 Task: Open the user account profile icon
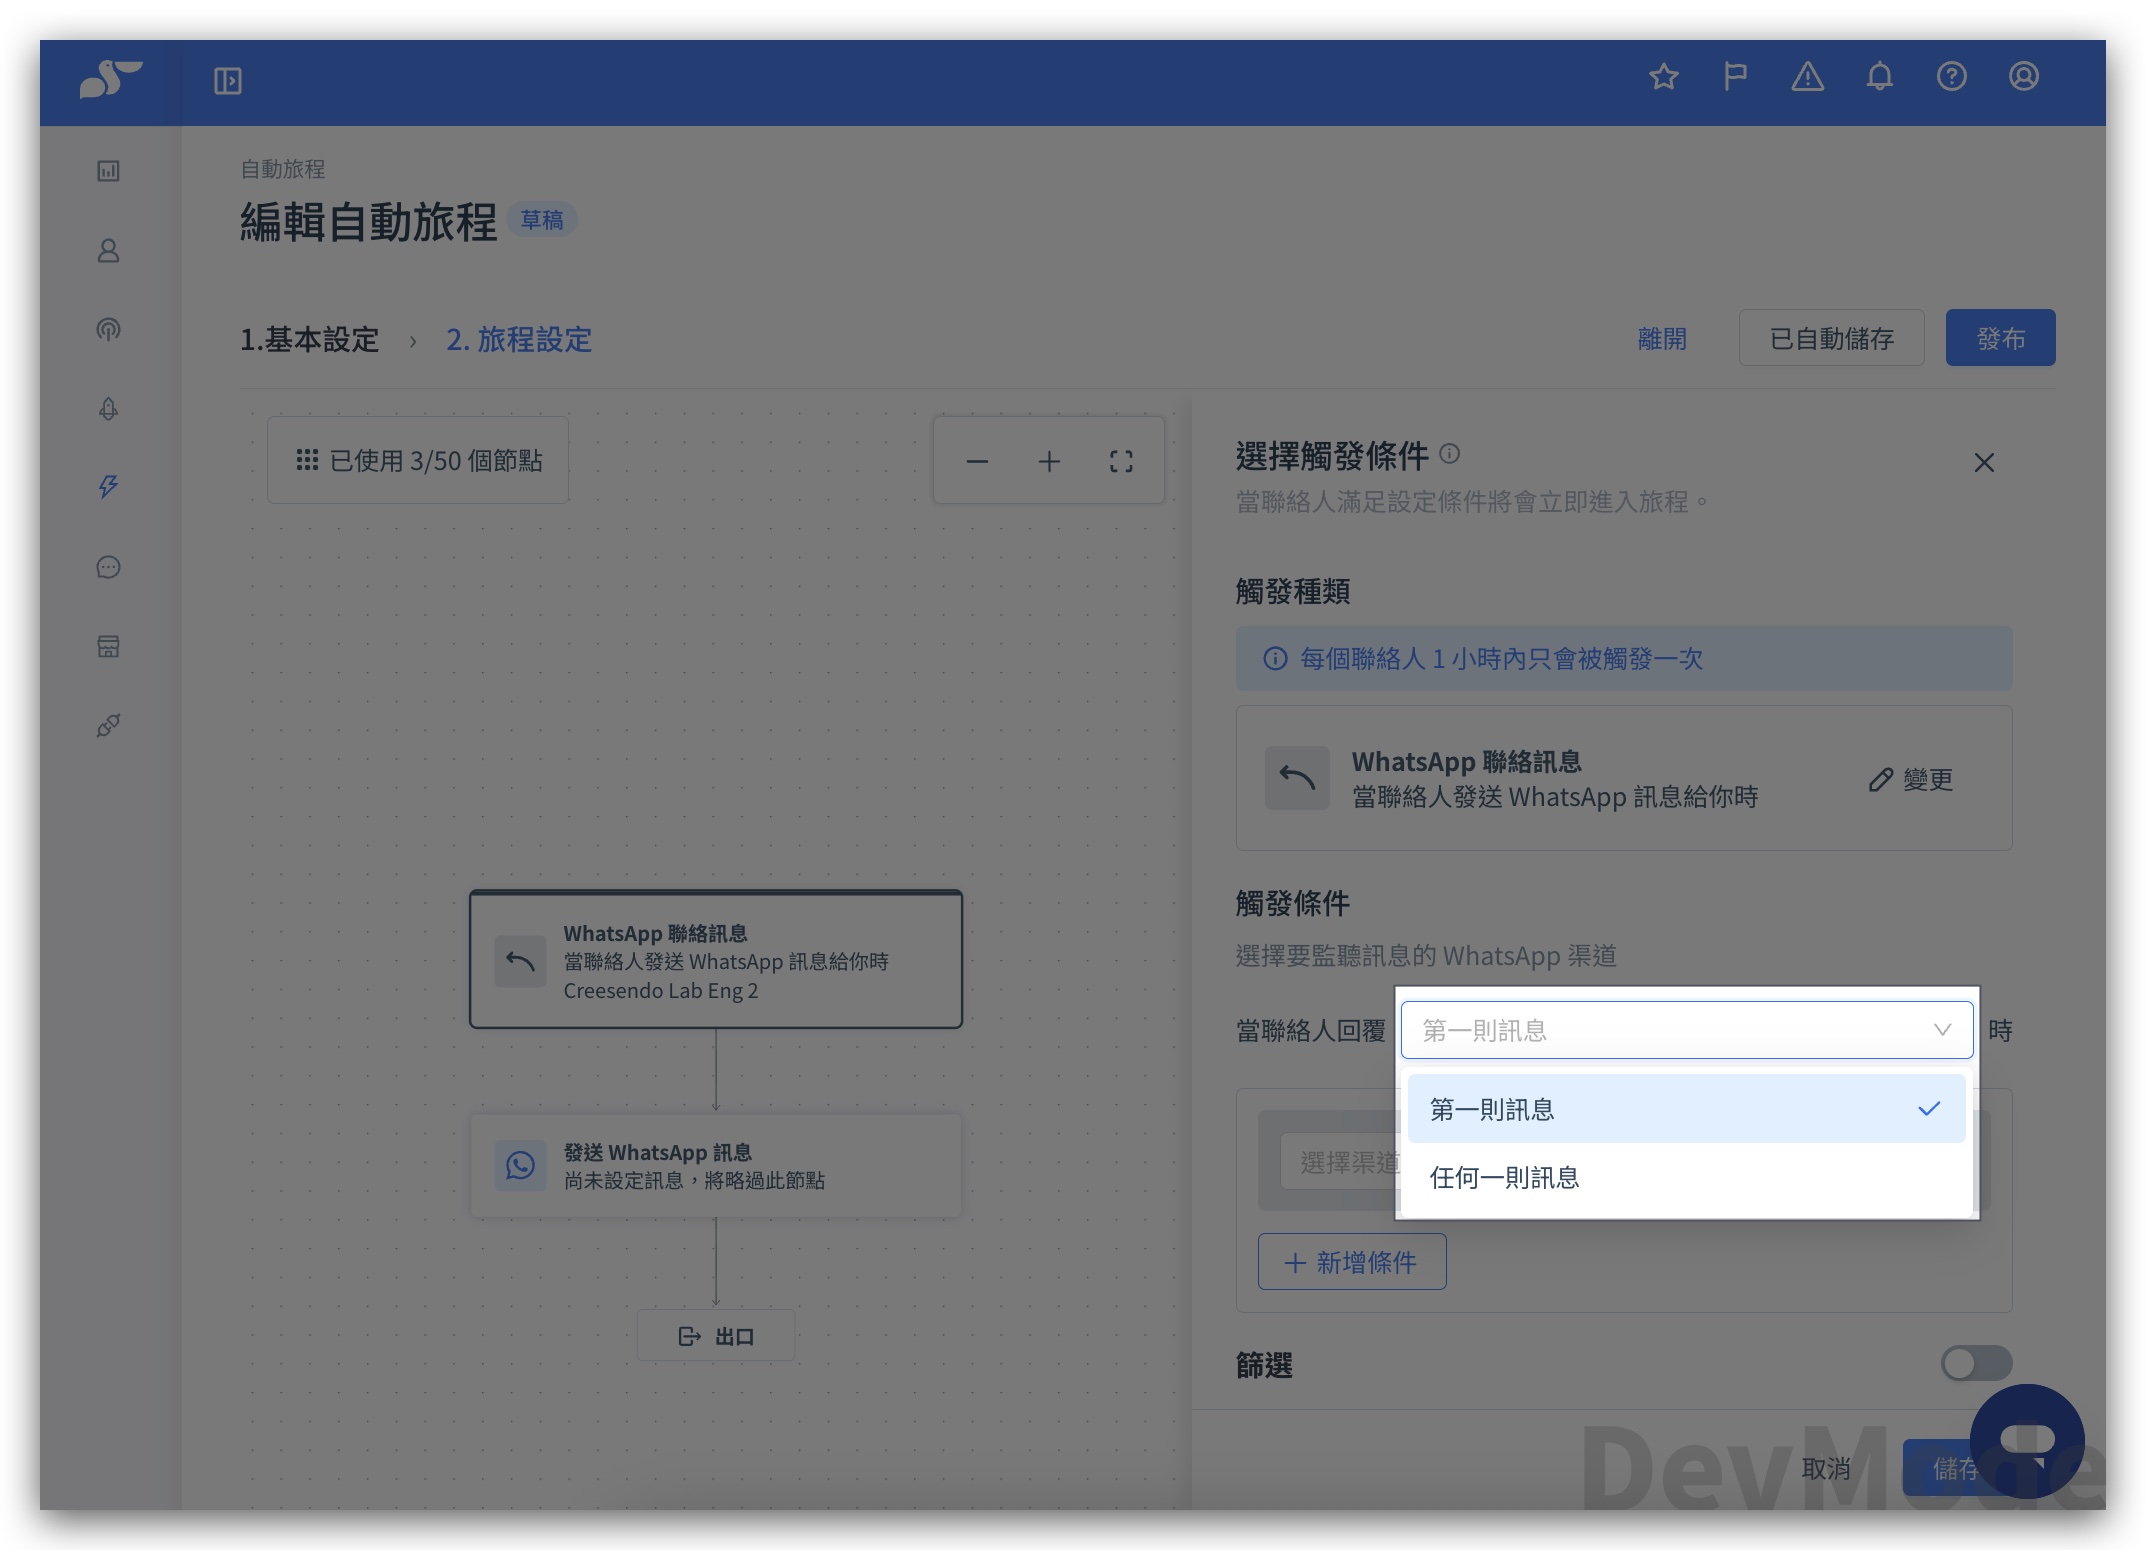click(2024, 77)
